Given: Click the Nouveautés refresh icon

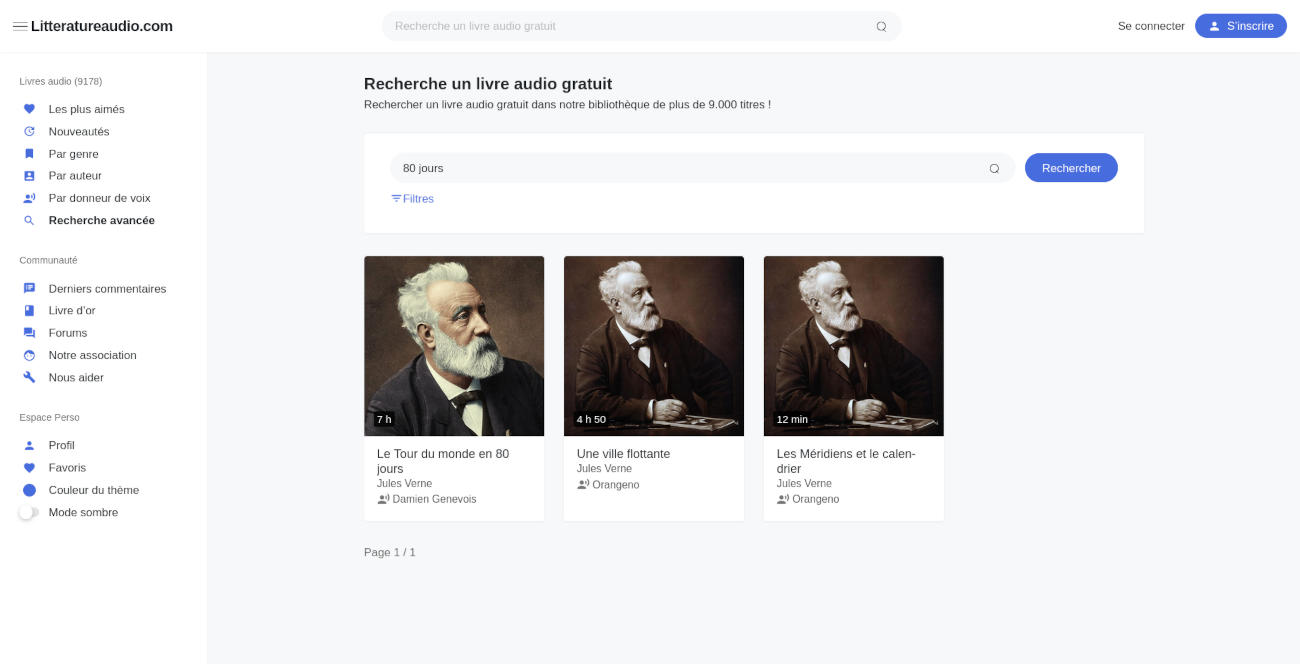Looking at the screenshot, I should tap(29, 132).
